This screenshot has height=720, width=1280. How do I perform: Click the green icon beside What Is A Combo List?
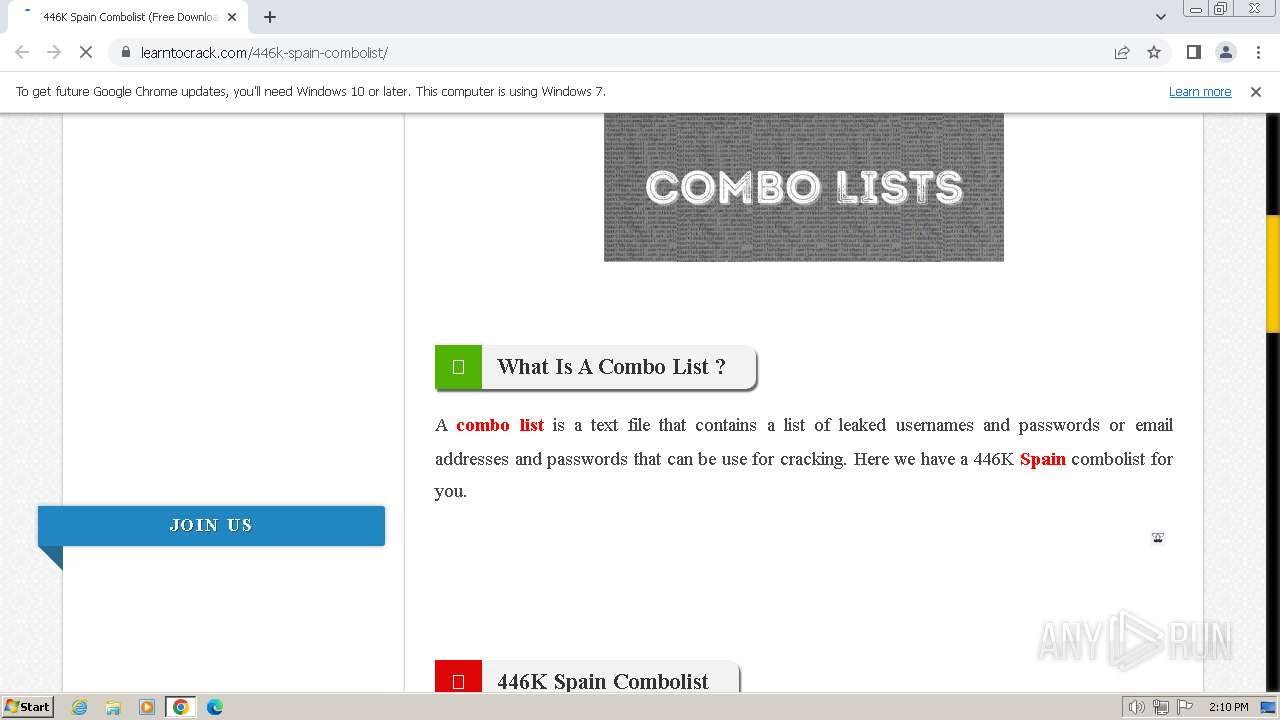(x=458, y=367)
